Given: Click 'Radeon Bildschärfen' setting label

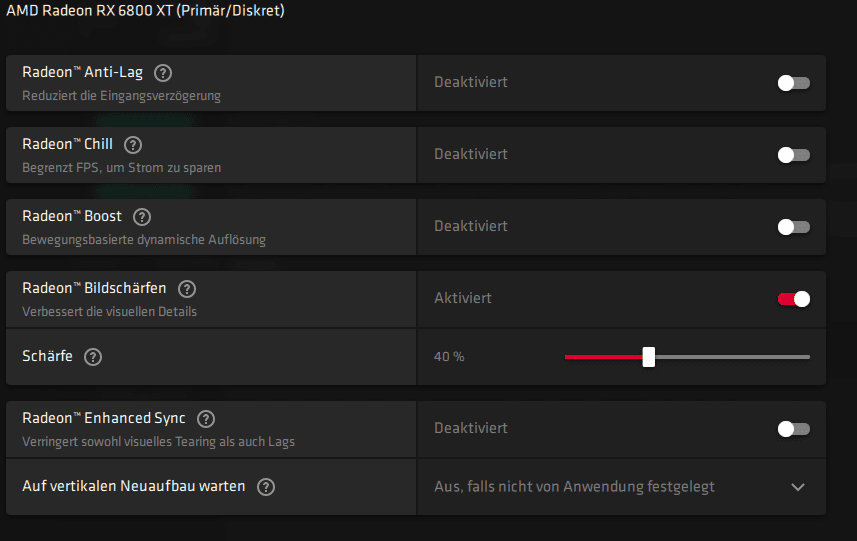Looking at the screenshot, I should click(94, 288).
